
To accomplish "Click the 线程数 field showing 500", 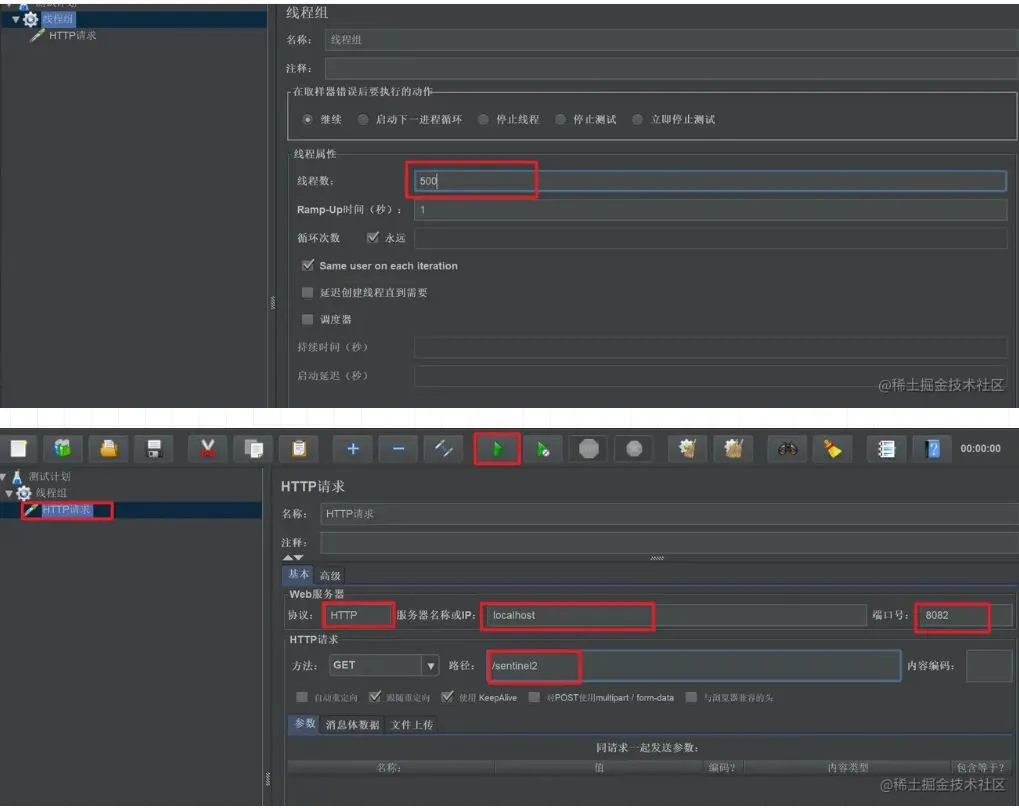I will click(x=710, y=181).
